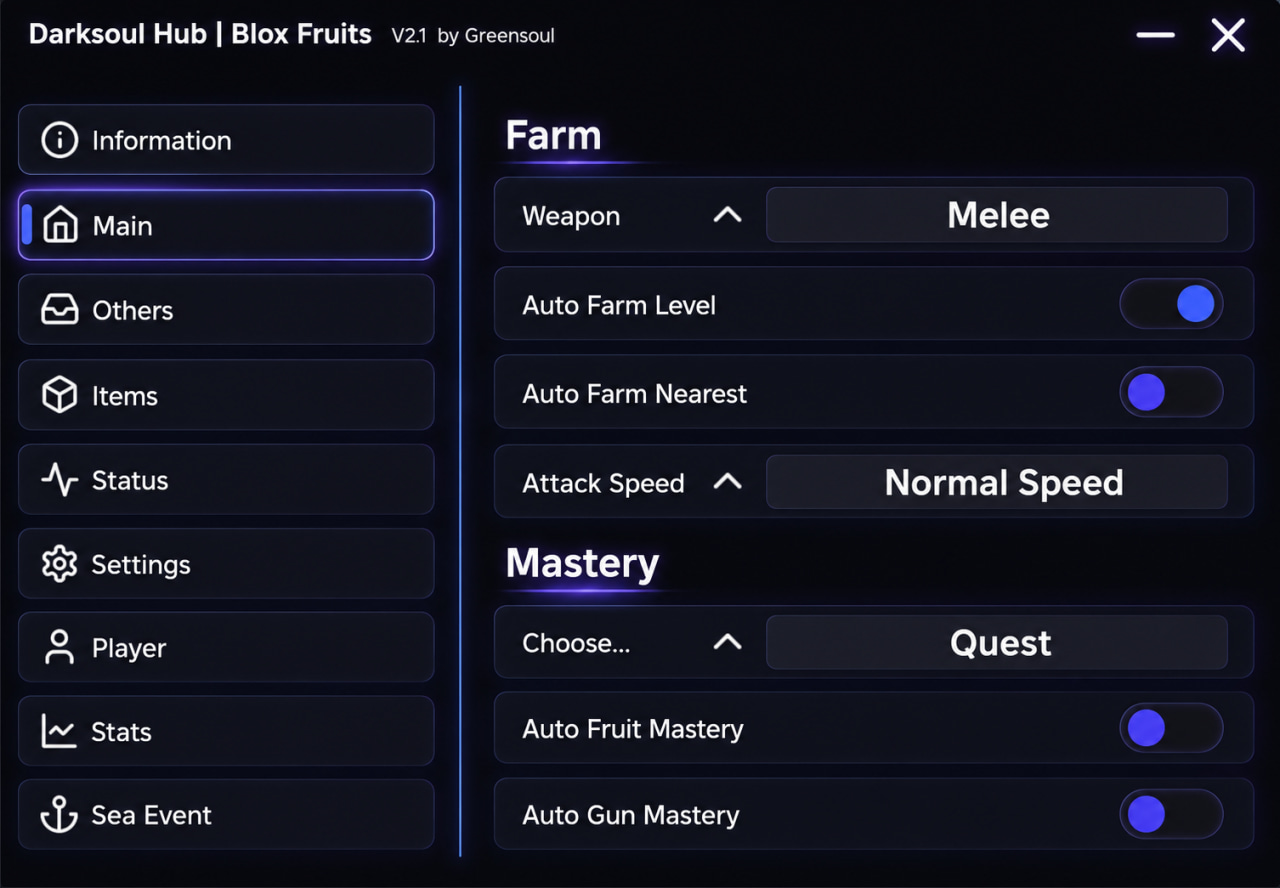Click the inbox tray icon beside Others

click(59, 310)
